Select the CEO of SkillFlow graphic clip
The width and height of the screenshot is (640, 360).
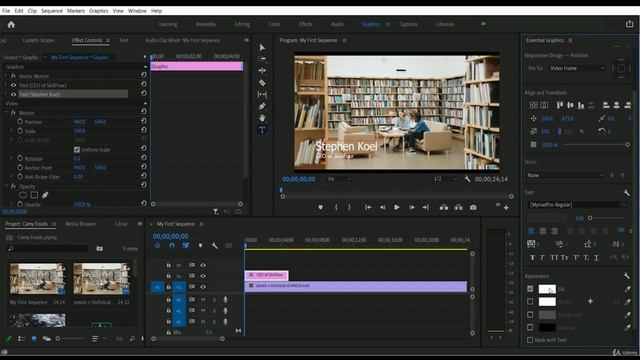click(x=267, y=276)
